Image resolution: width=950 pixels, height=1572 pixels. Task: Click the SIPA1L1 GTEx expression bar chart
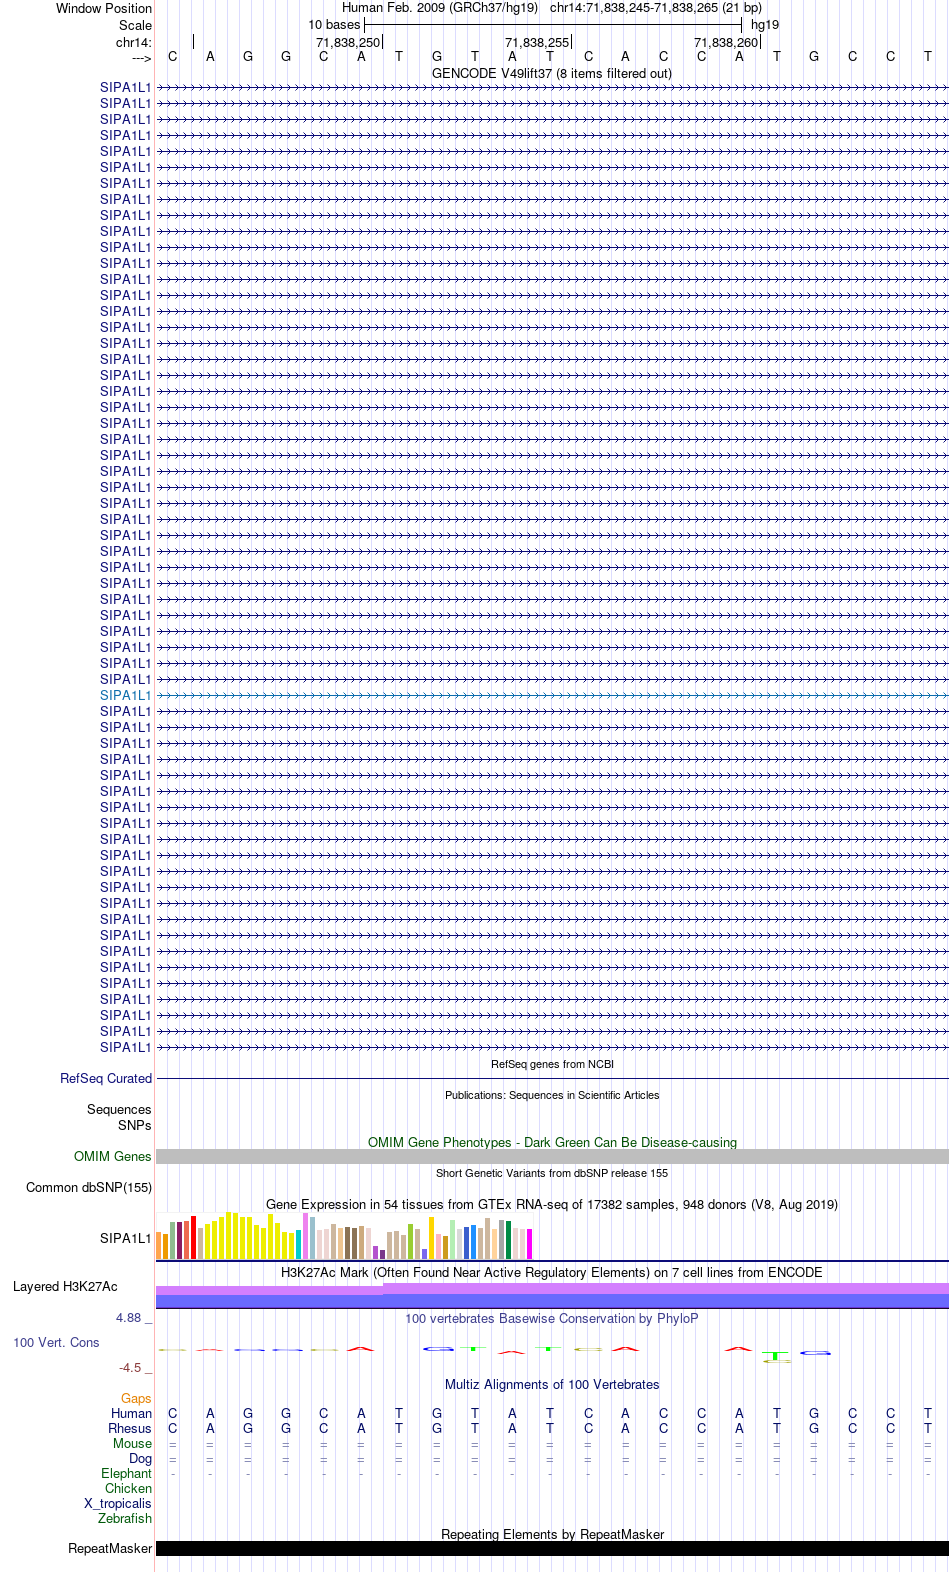[x=344, y=1236]
